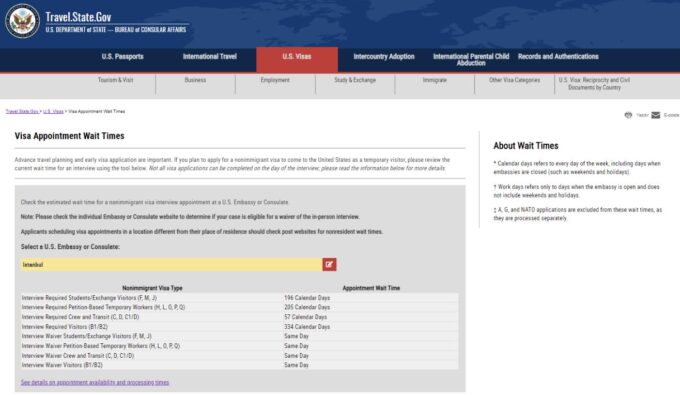This screenshot has height=395, width=680.
Task: Click the Calendar days footnote text
Action: (577, 168)
